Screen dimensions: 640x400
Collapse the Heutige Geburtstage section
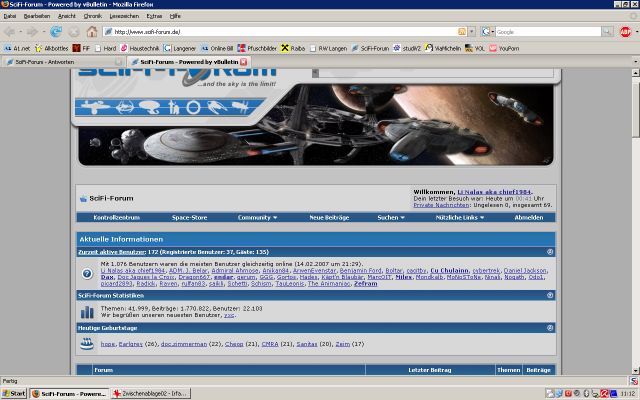click(x=549, y=328)
